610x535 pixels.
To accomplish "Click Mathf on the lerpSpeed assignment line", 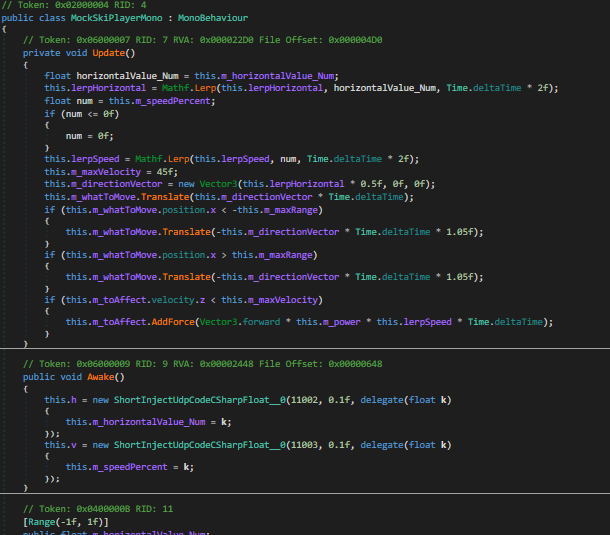I will pyautogui.click(x=149, y=159).
